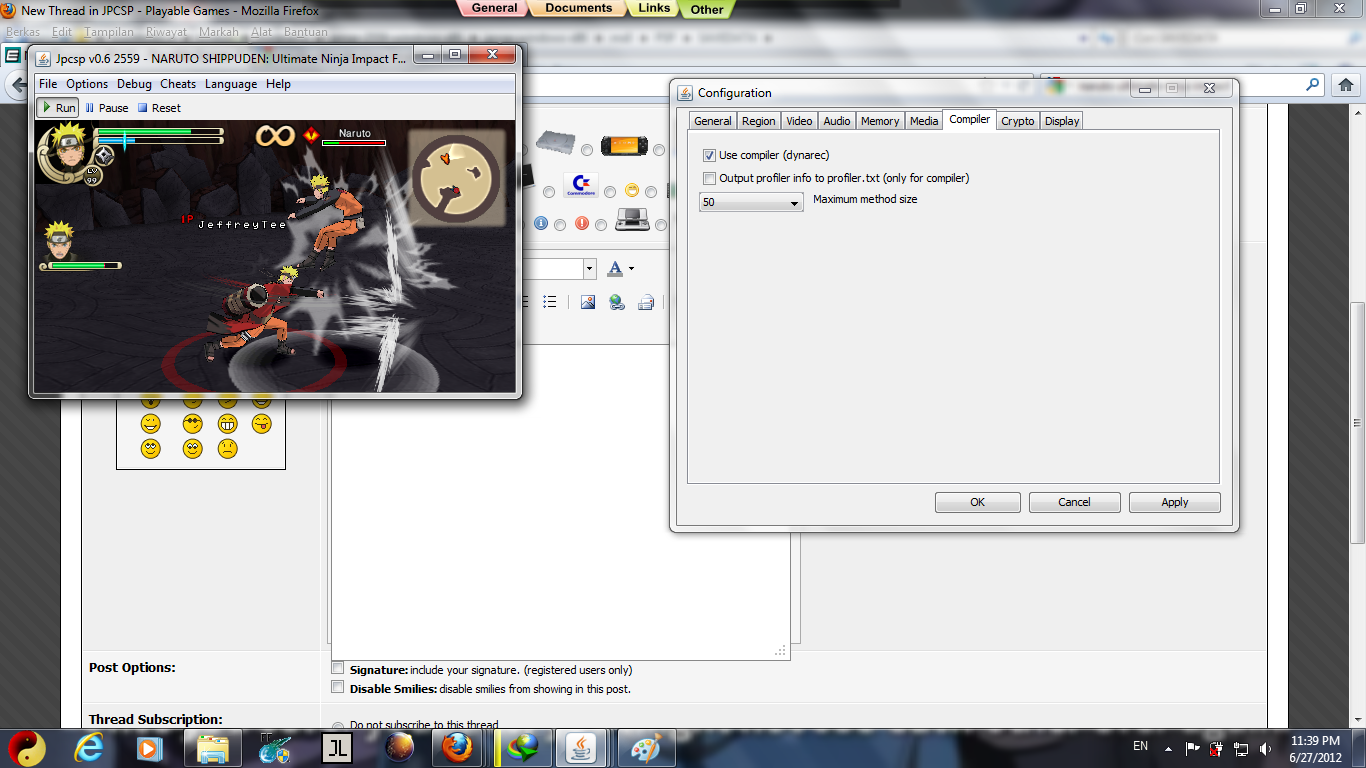
Task: Switch to the Crypto tab in Configuration
Action: pos(1018,121)
